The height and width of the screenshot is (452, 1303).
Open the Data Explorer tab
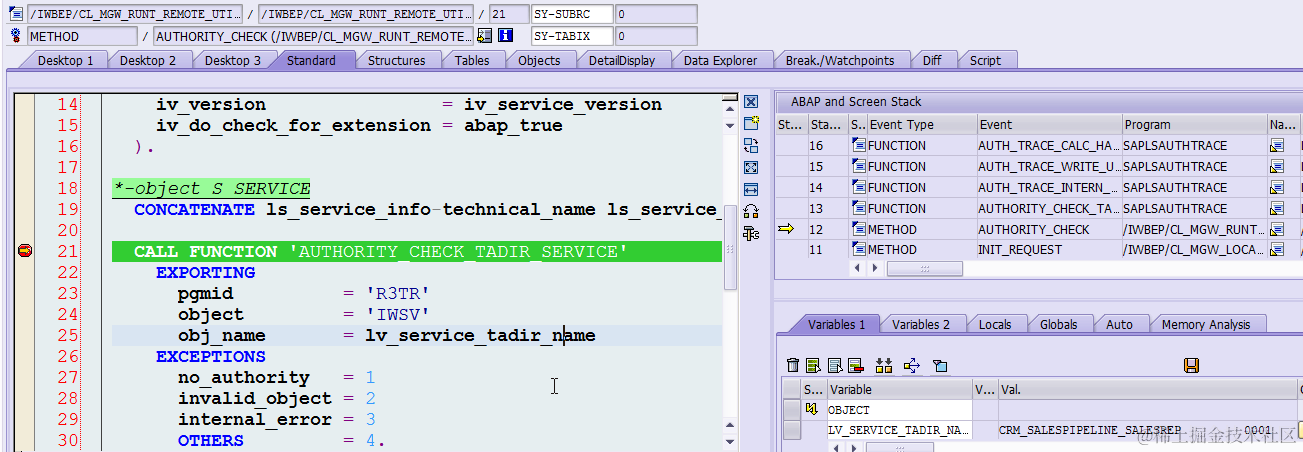click(x=720, y=60)
